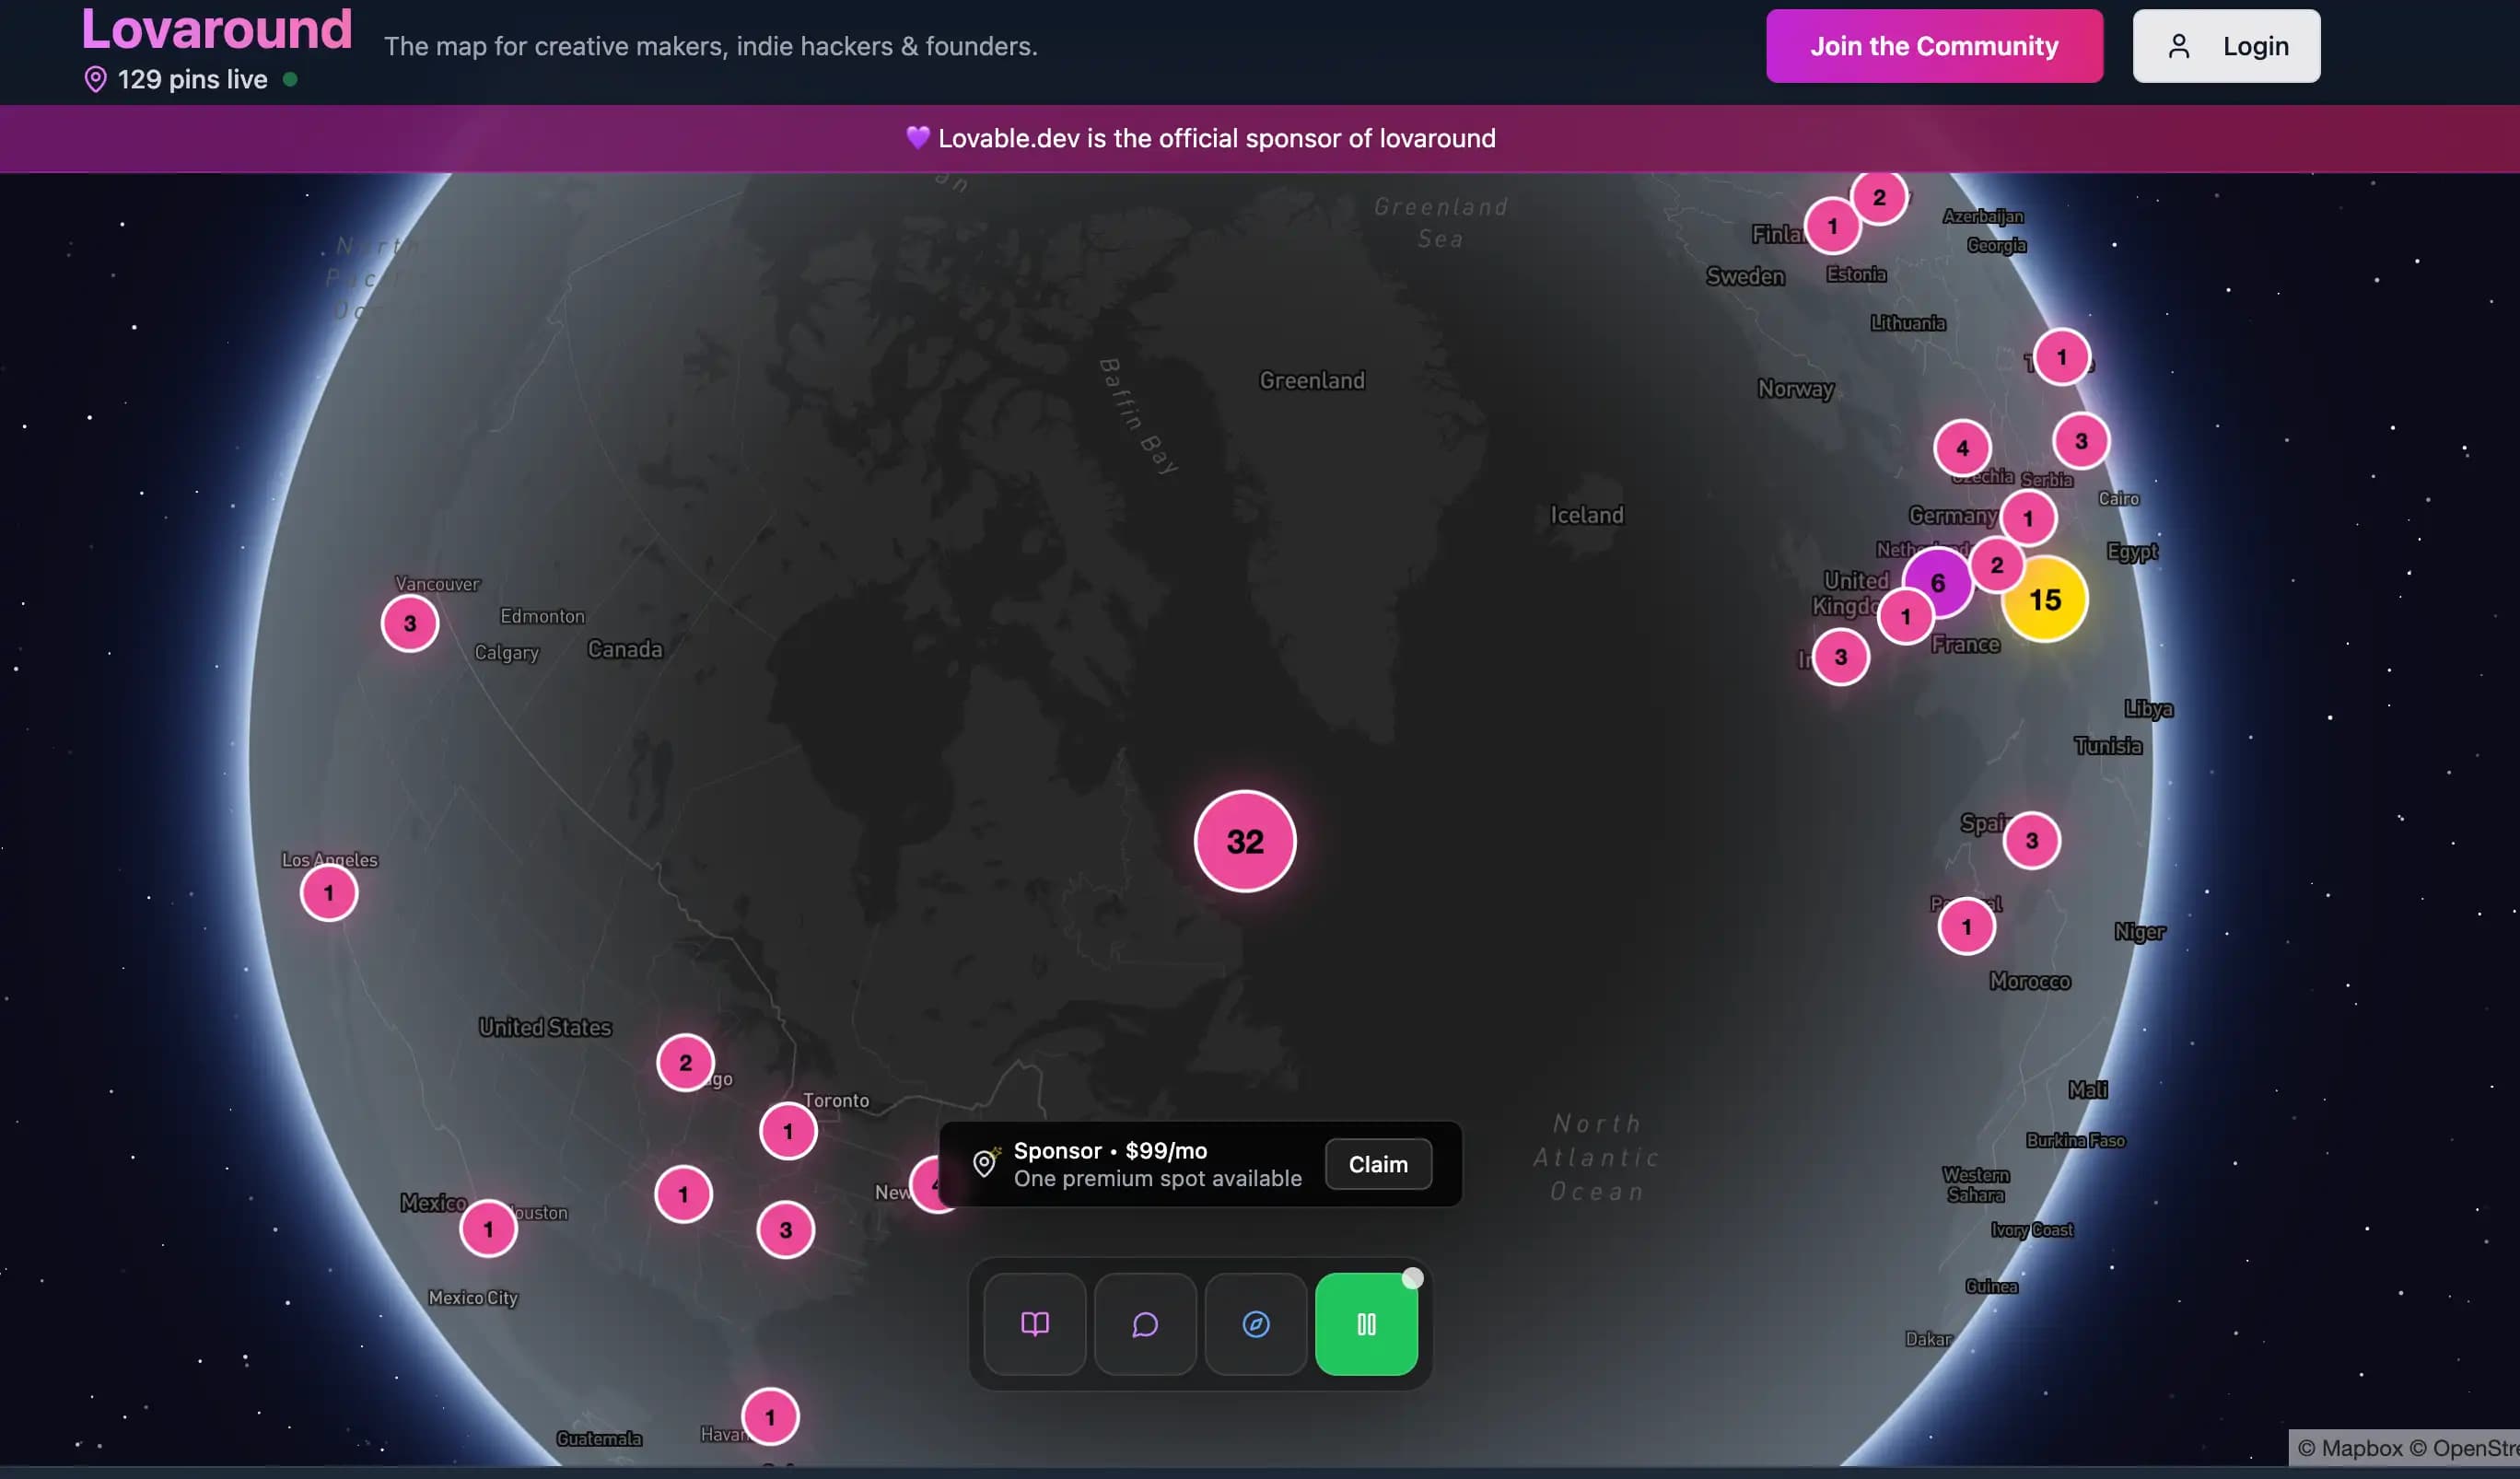Open the purple cluster of 6 pins

(1937, 583)
